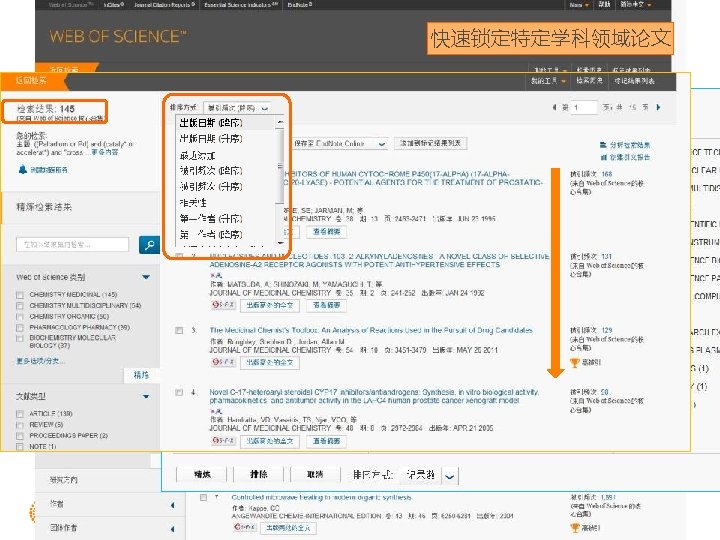Go to next results page arrow
The width and height of the screenshot is (720, 540).
pos(658,107)
